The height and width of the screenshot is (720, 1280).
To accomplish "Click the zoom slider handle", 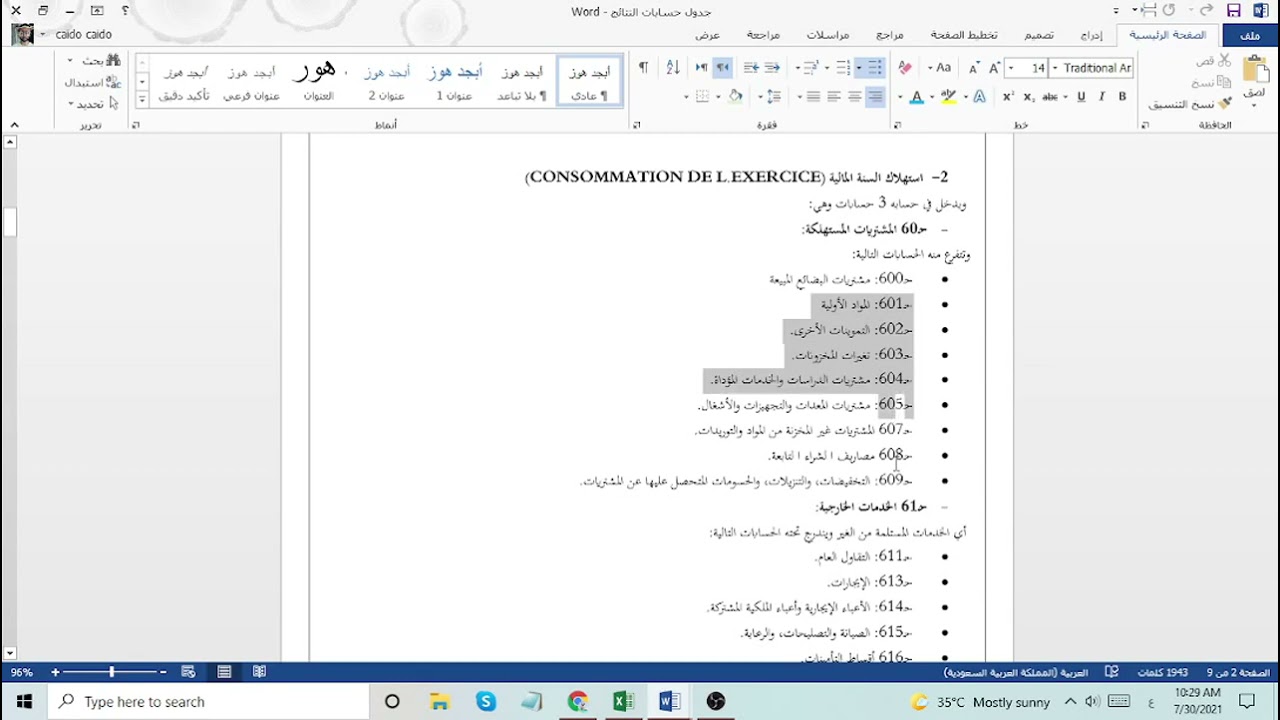I will point(111,672).
